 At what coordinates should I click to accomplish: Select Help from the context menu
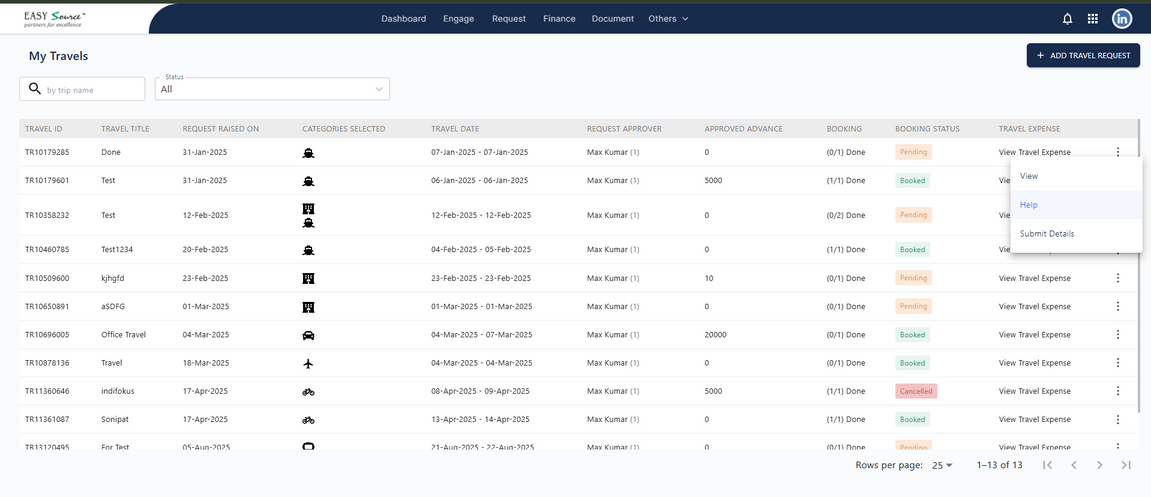(x=1029, y=205)
